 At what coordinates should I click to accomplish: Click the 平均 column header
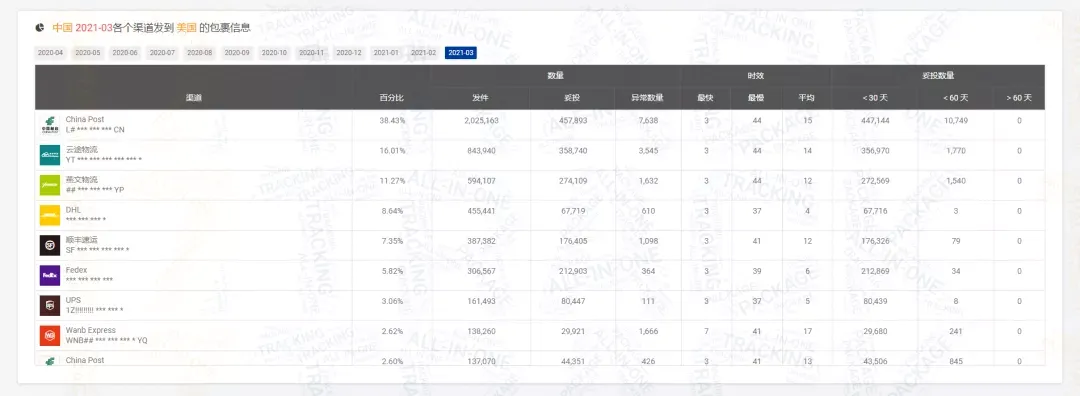click(807, 98)
